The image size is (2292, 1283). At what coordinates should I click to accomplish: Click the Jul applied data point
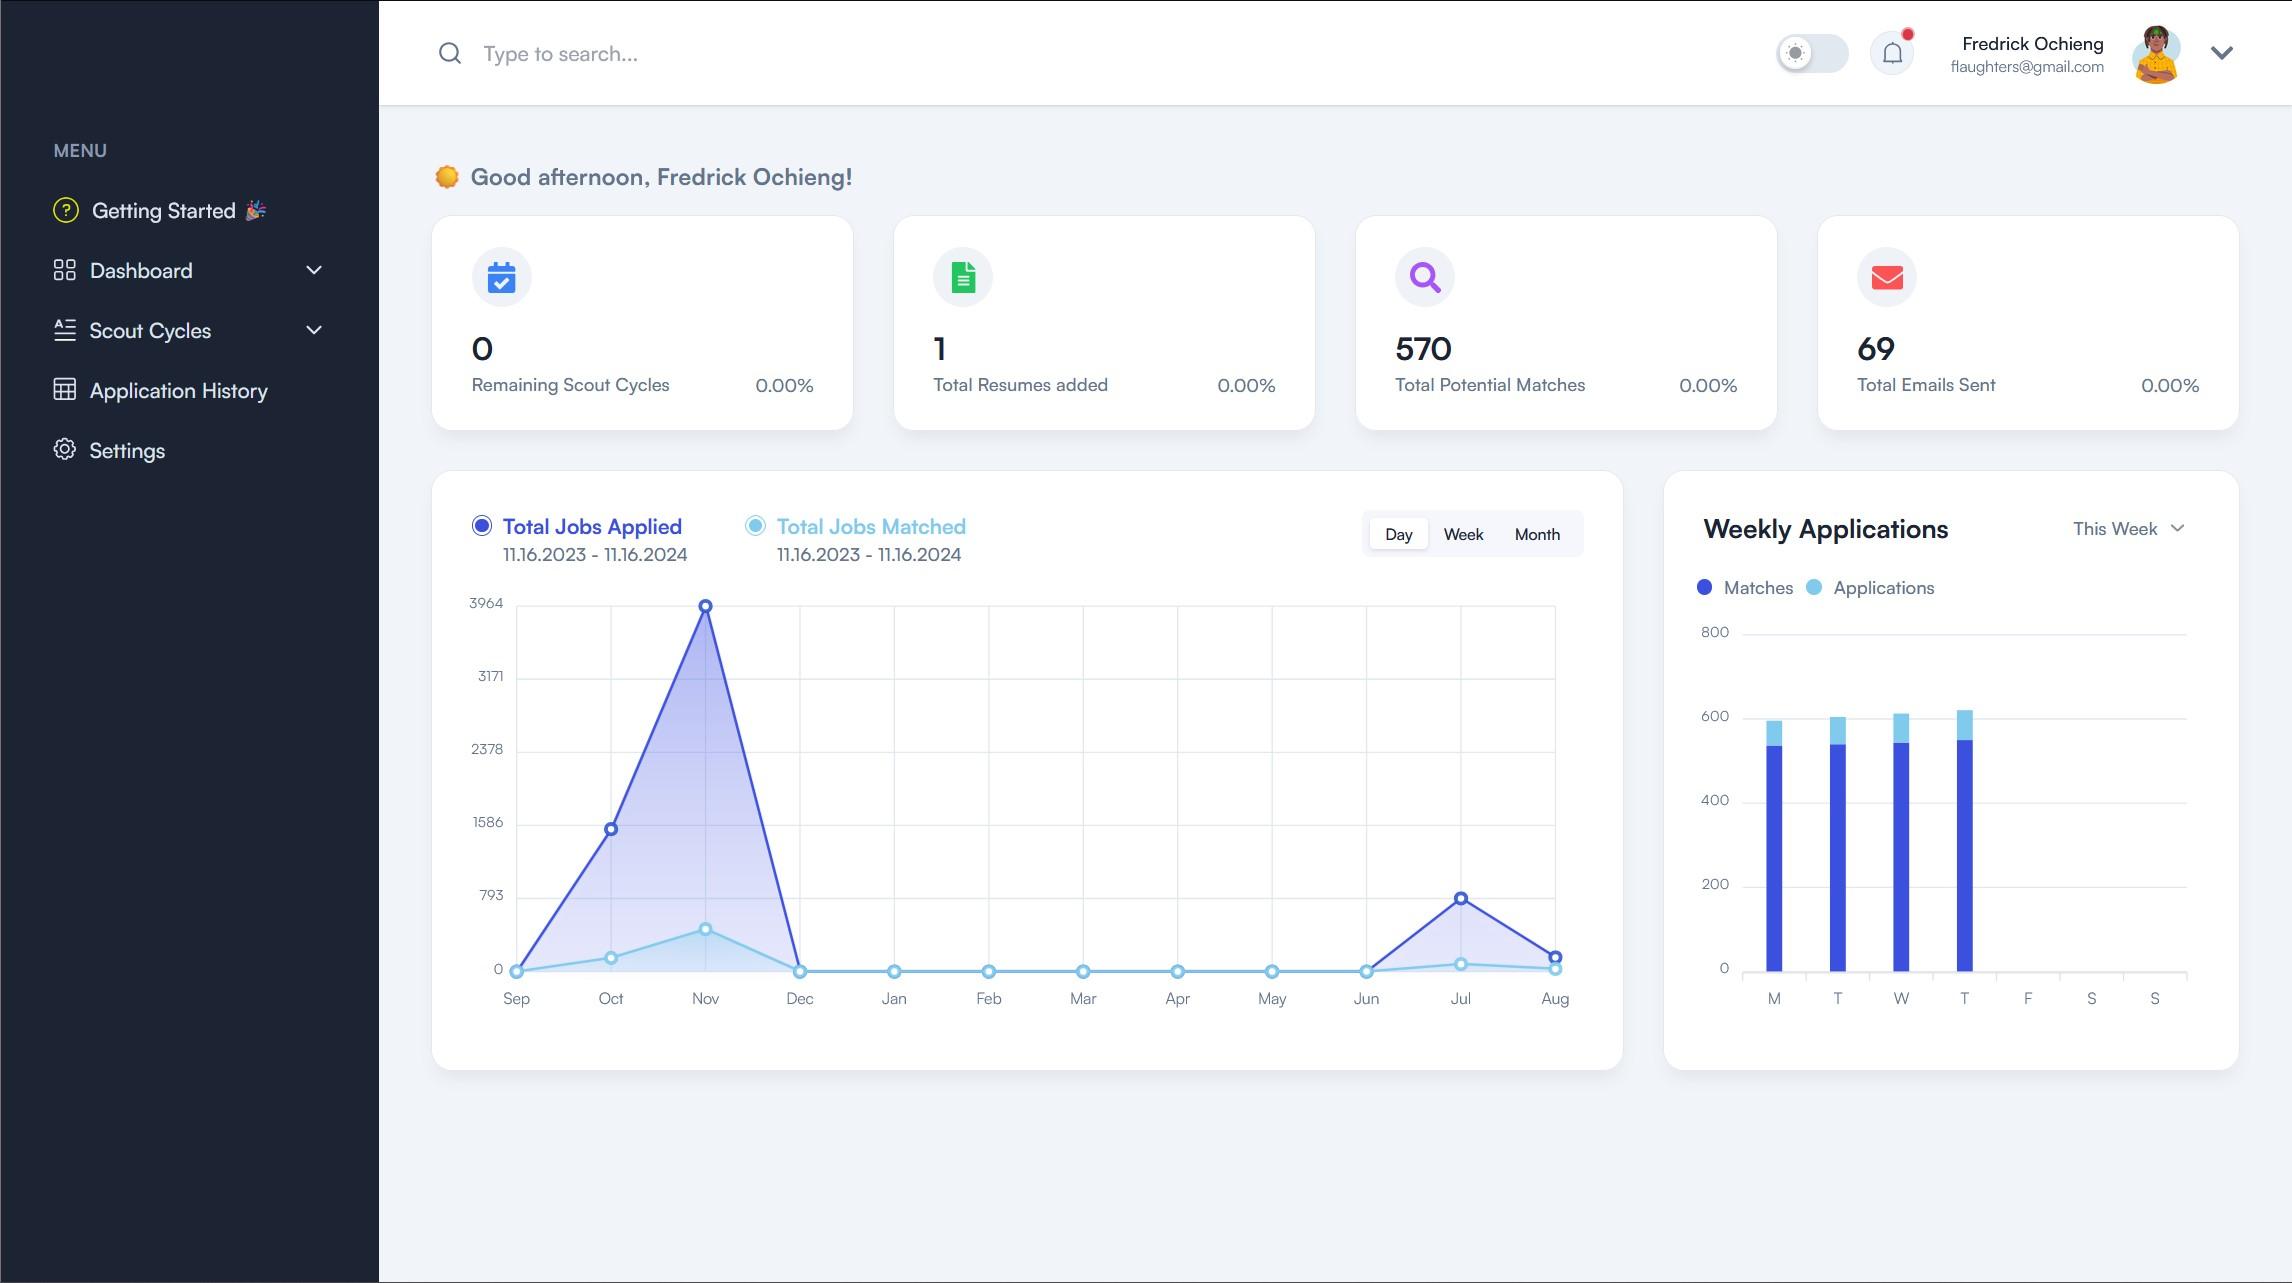(1461, 898)
